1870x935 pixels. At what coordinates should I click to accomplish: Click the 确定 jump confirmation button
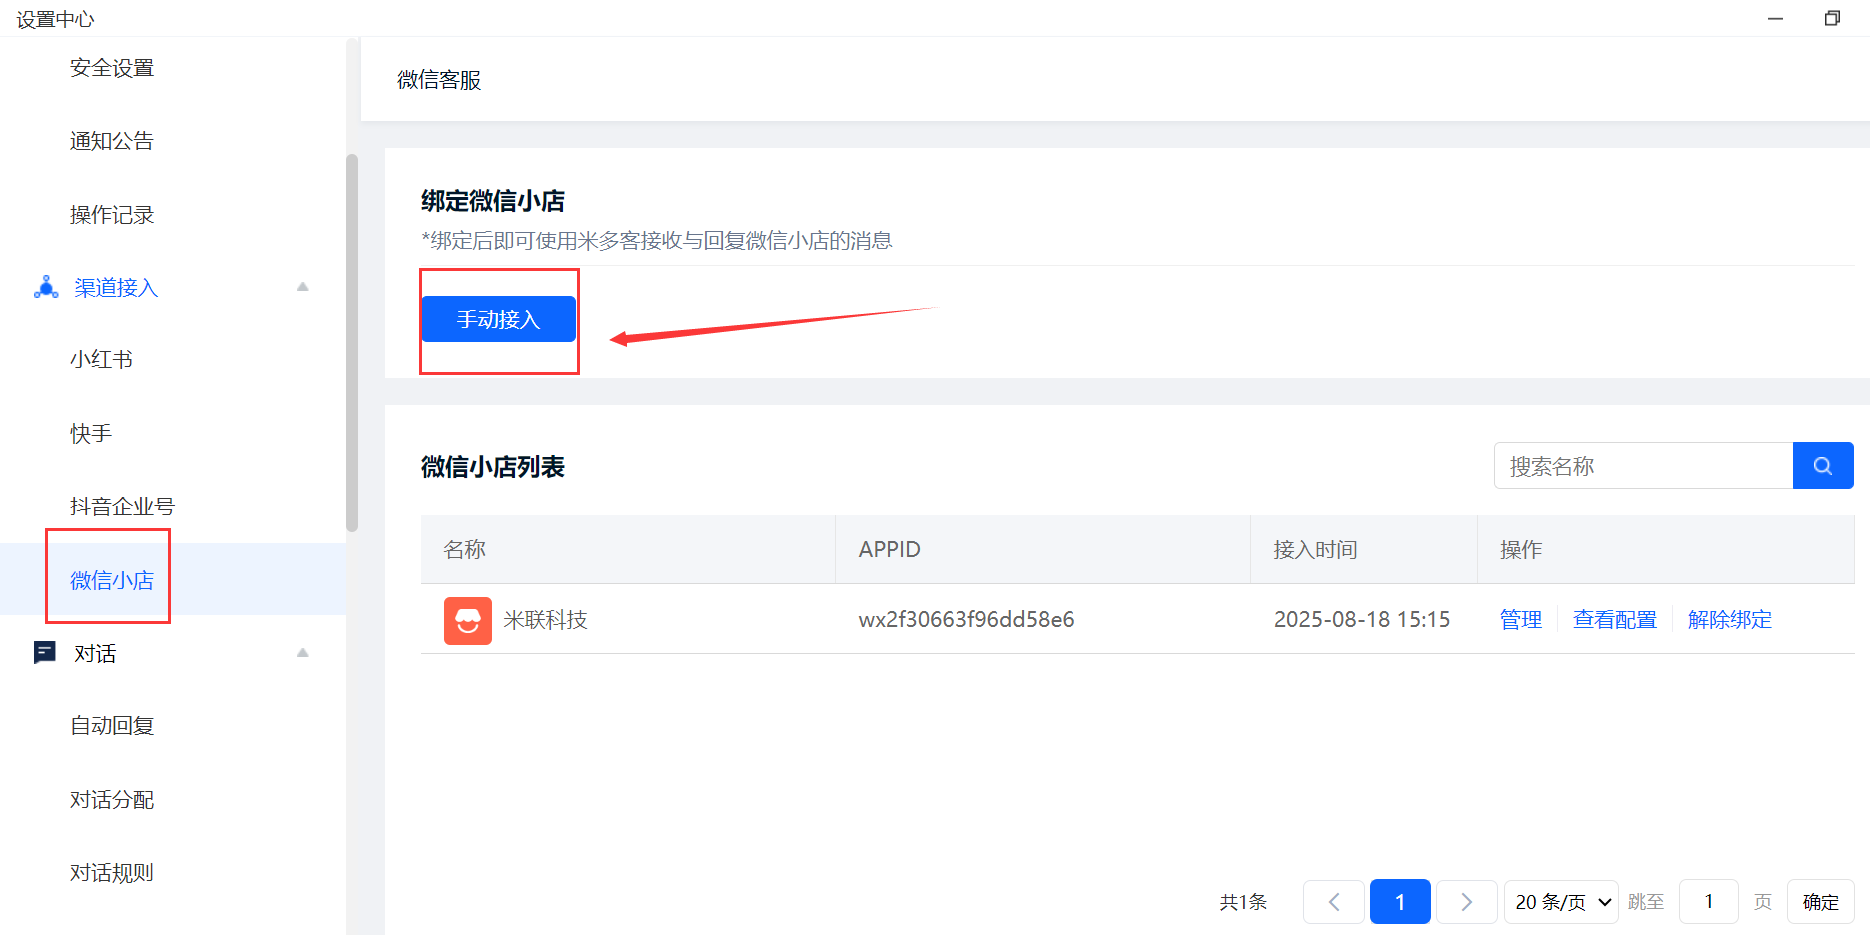(1820, 902)
